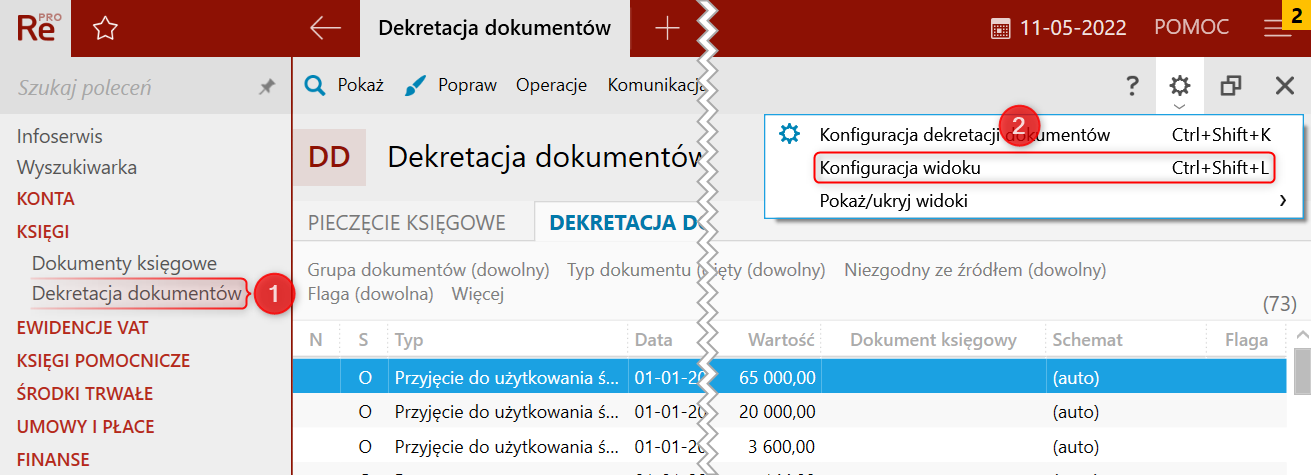The width and height of the screenshot is (1311, 475).
Task: Click the vertical scrollbar thumb
Action: [1300, 373]
